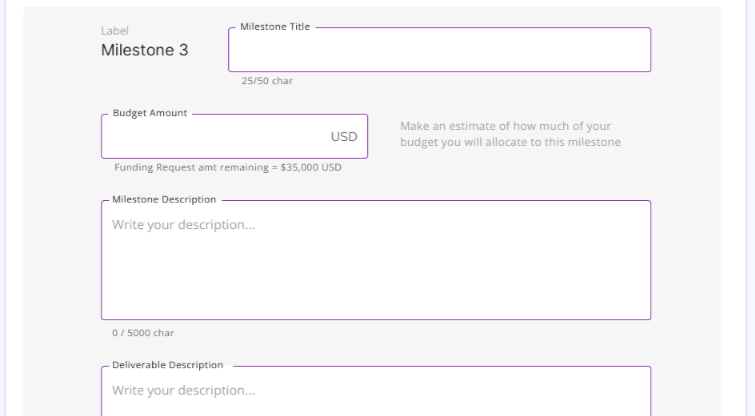Click the "Milestone 3" heading text
This screenshot has height=416, width=755.
pos(144,50)
